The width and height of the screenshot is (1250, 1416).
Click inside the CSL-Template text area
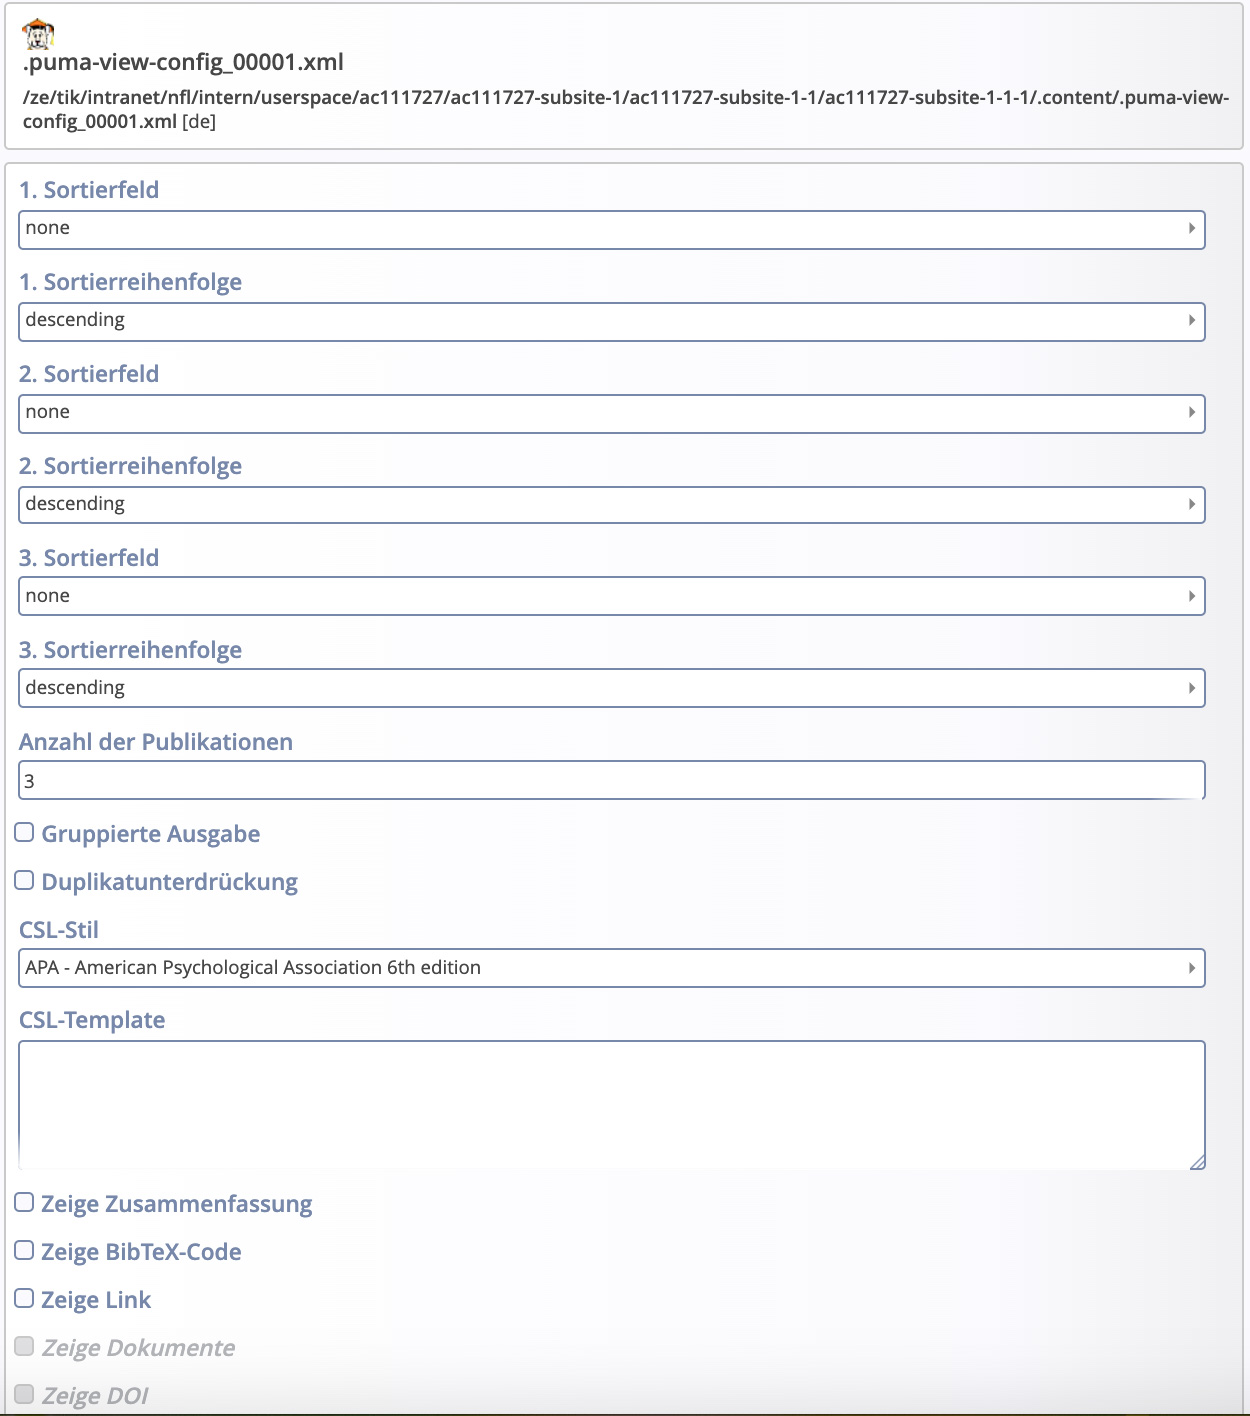(612, 1105)
